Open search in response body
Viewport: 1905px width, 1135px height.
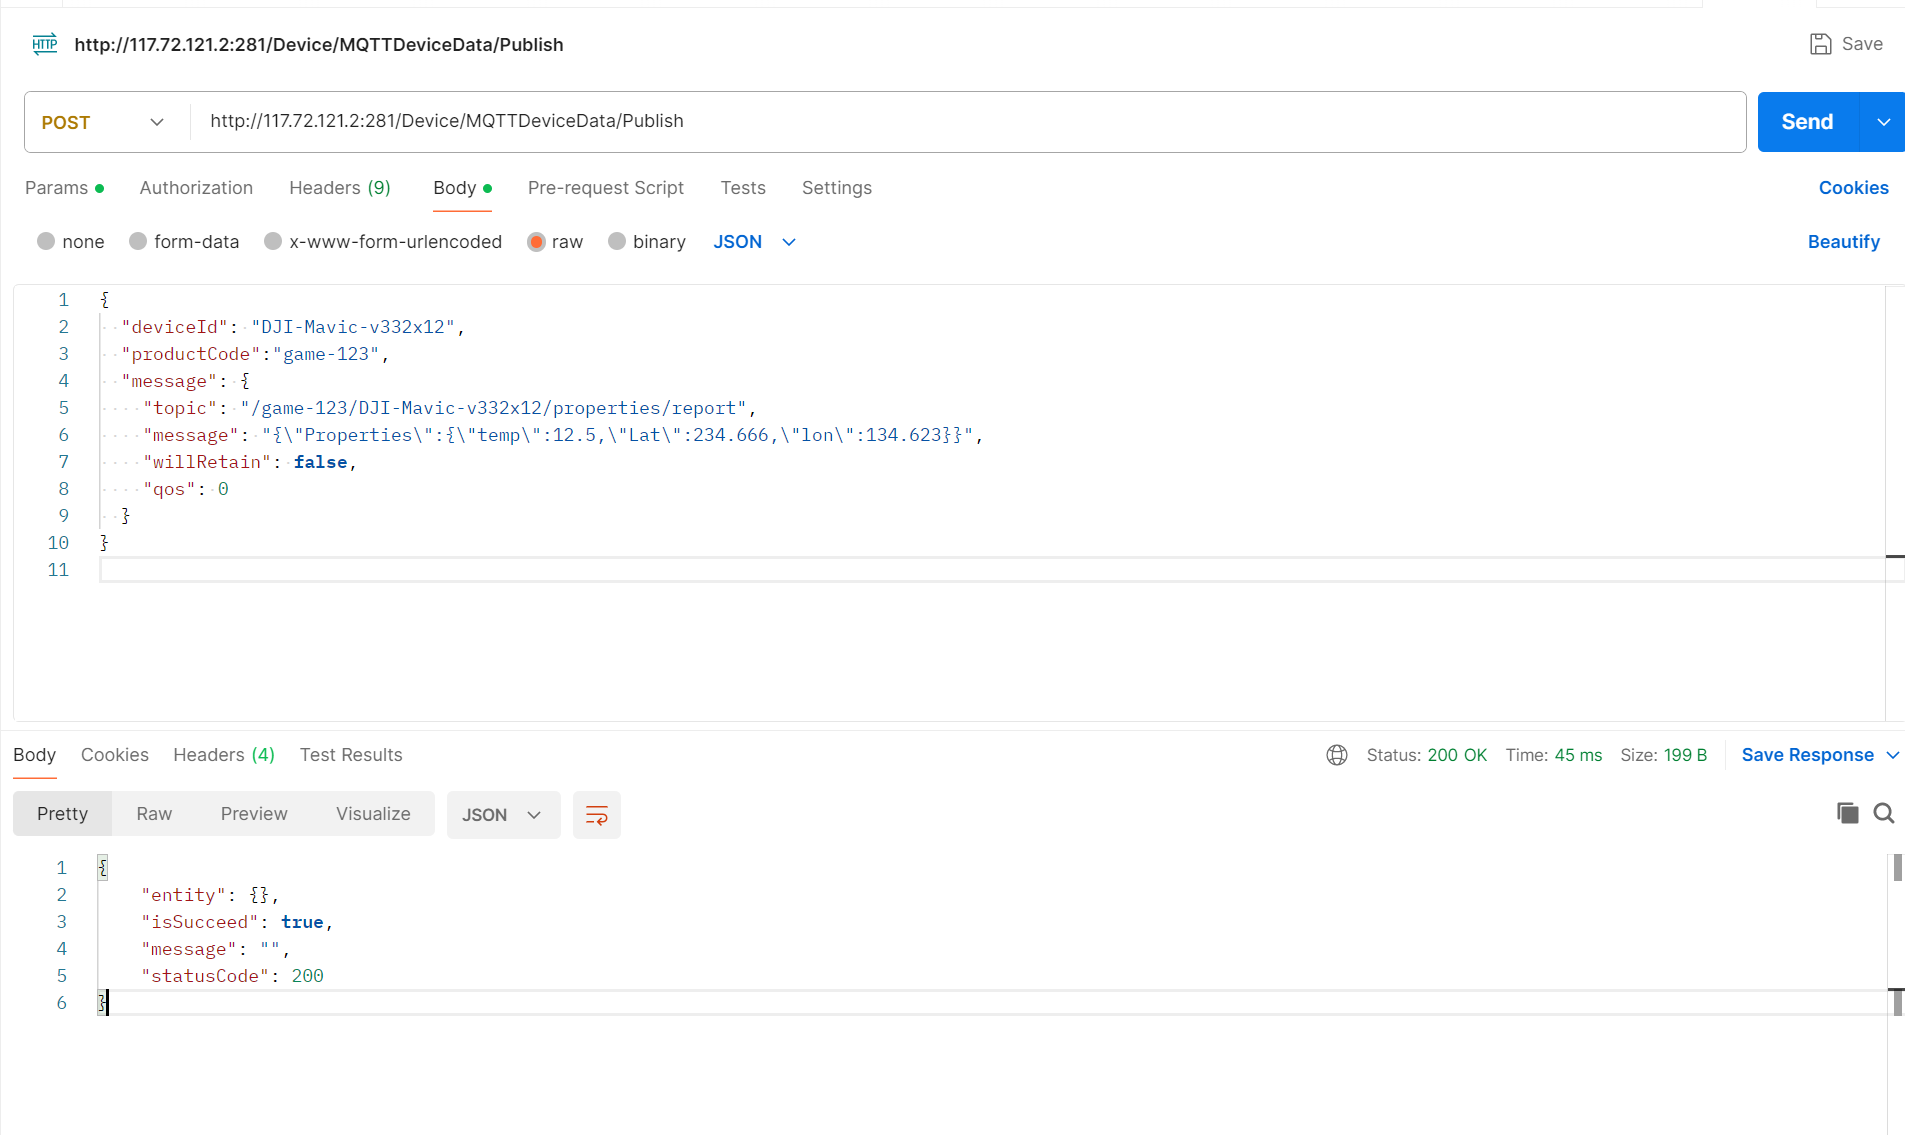click(x=1884, y=813)
